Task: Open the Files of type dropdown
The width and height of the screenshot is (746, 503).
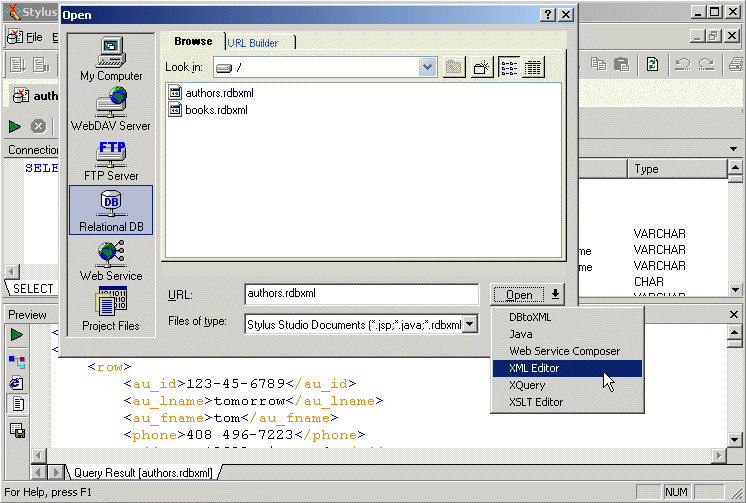Action: (471, 324)
